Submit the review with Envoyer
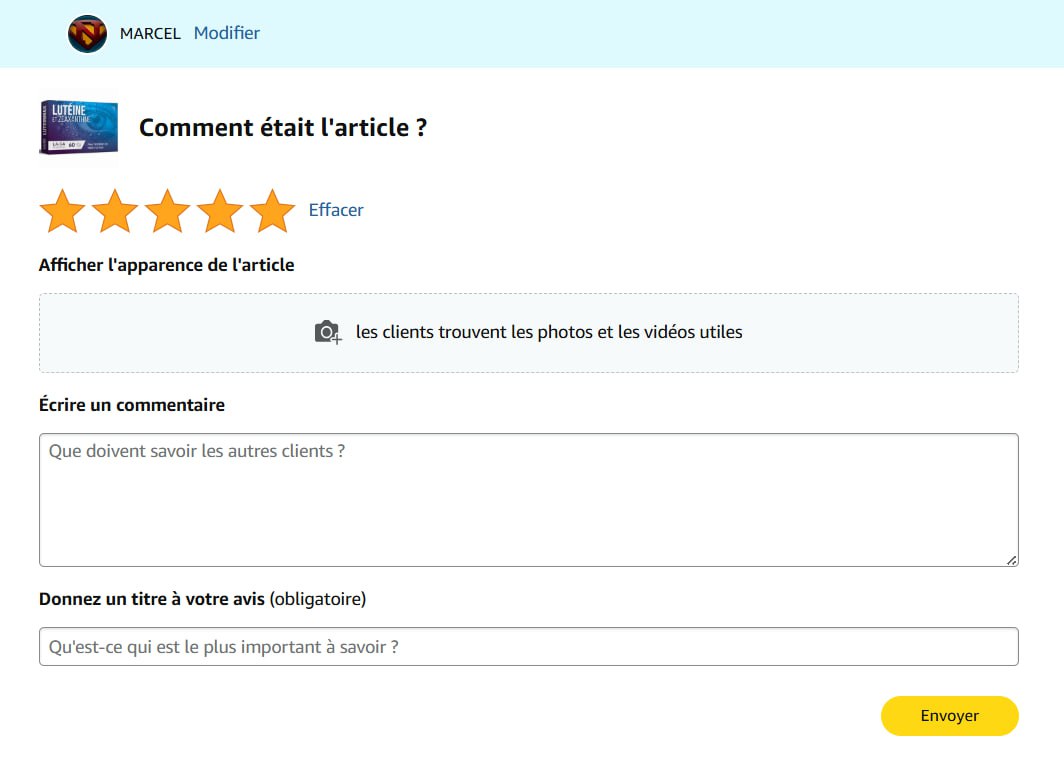This screenshot has height=780, width=1064. pos(949,716)
